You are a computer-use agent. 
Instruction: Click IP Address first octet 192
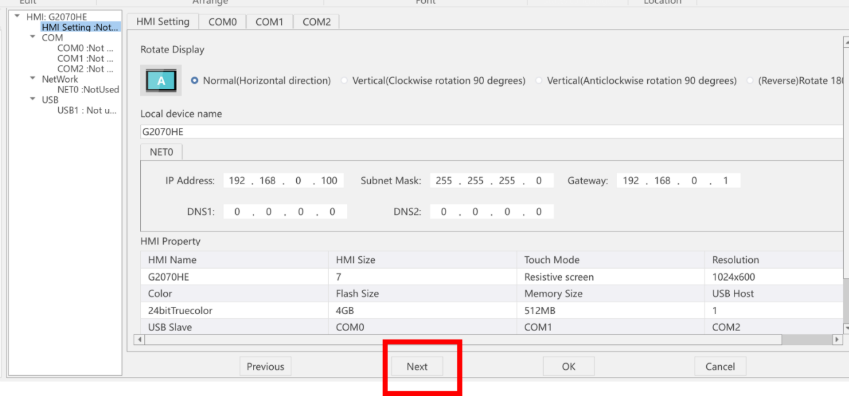click(x=237, y=181)
